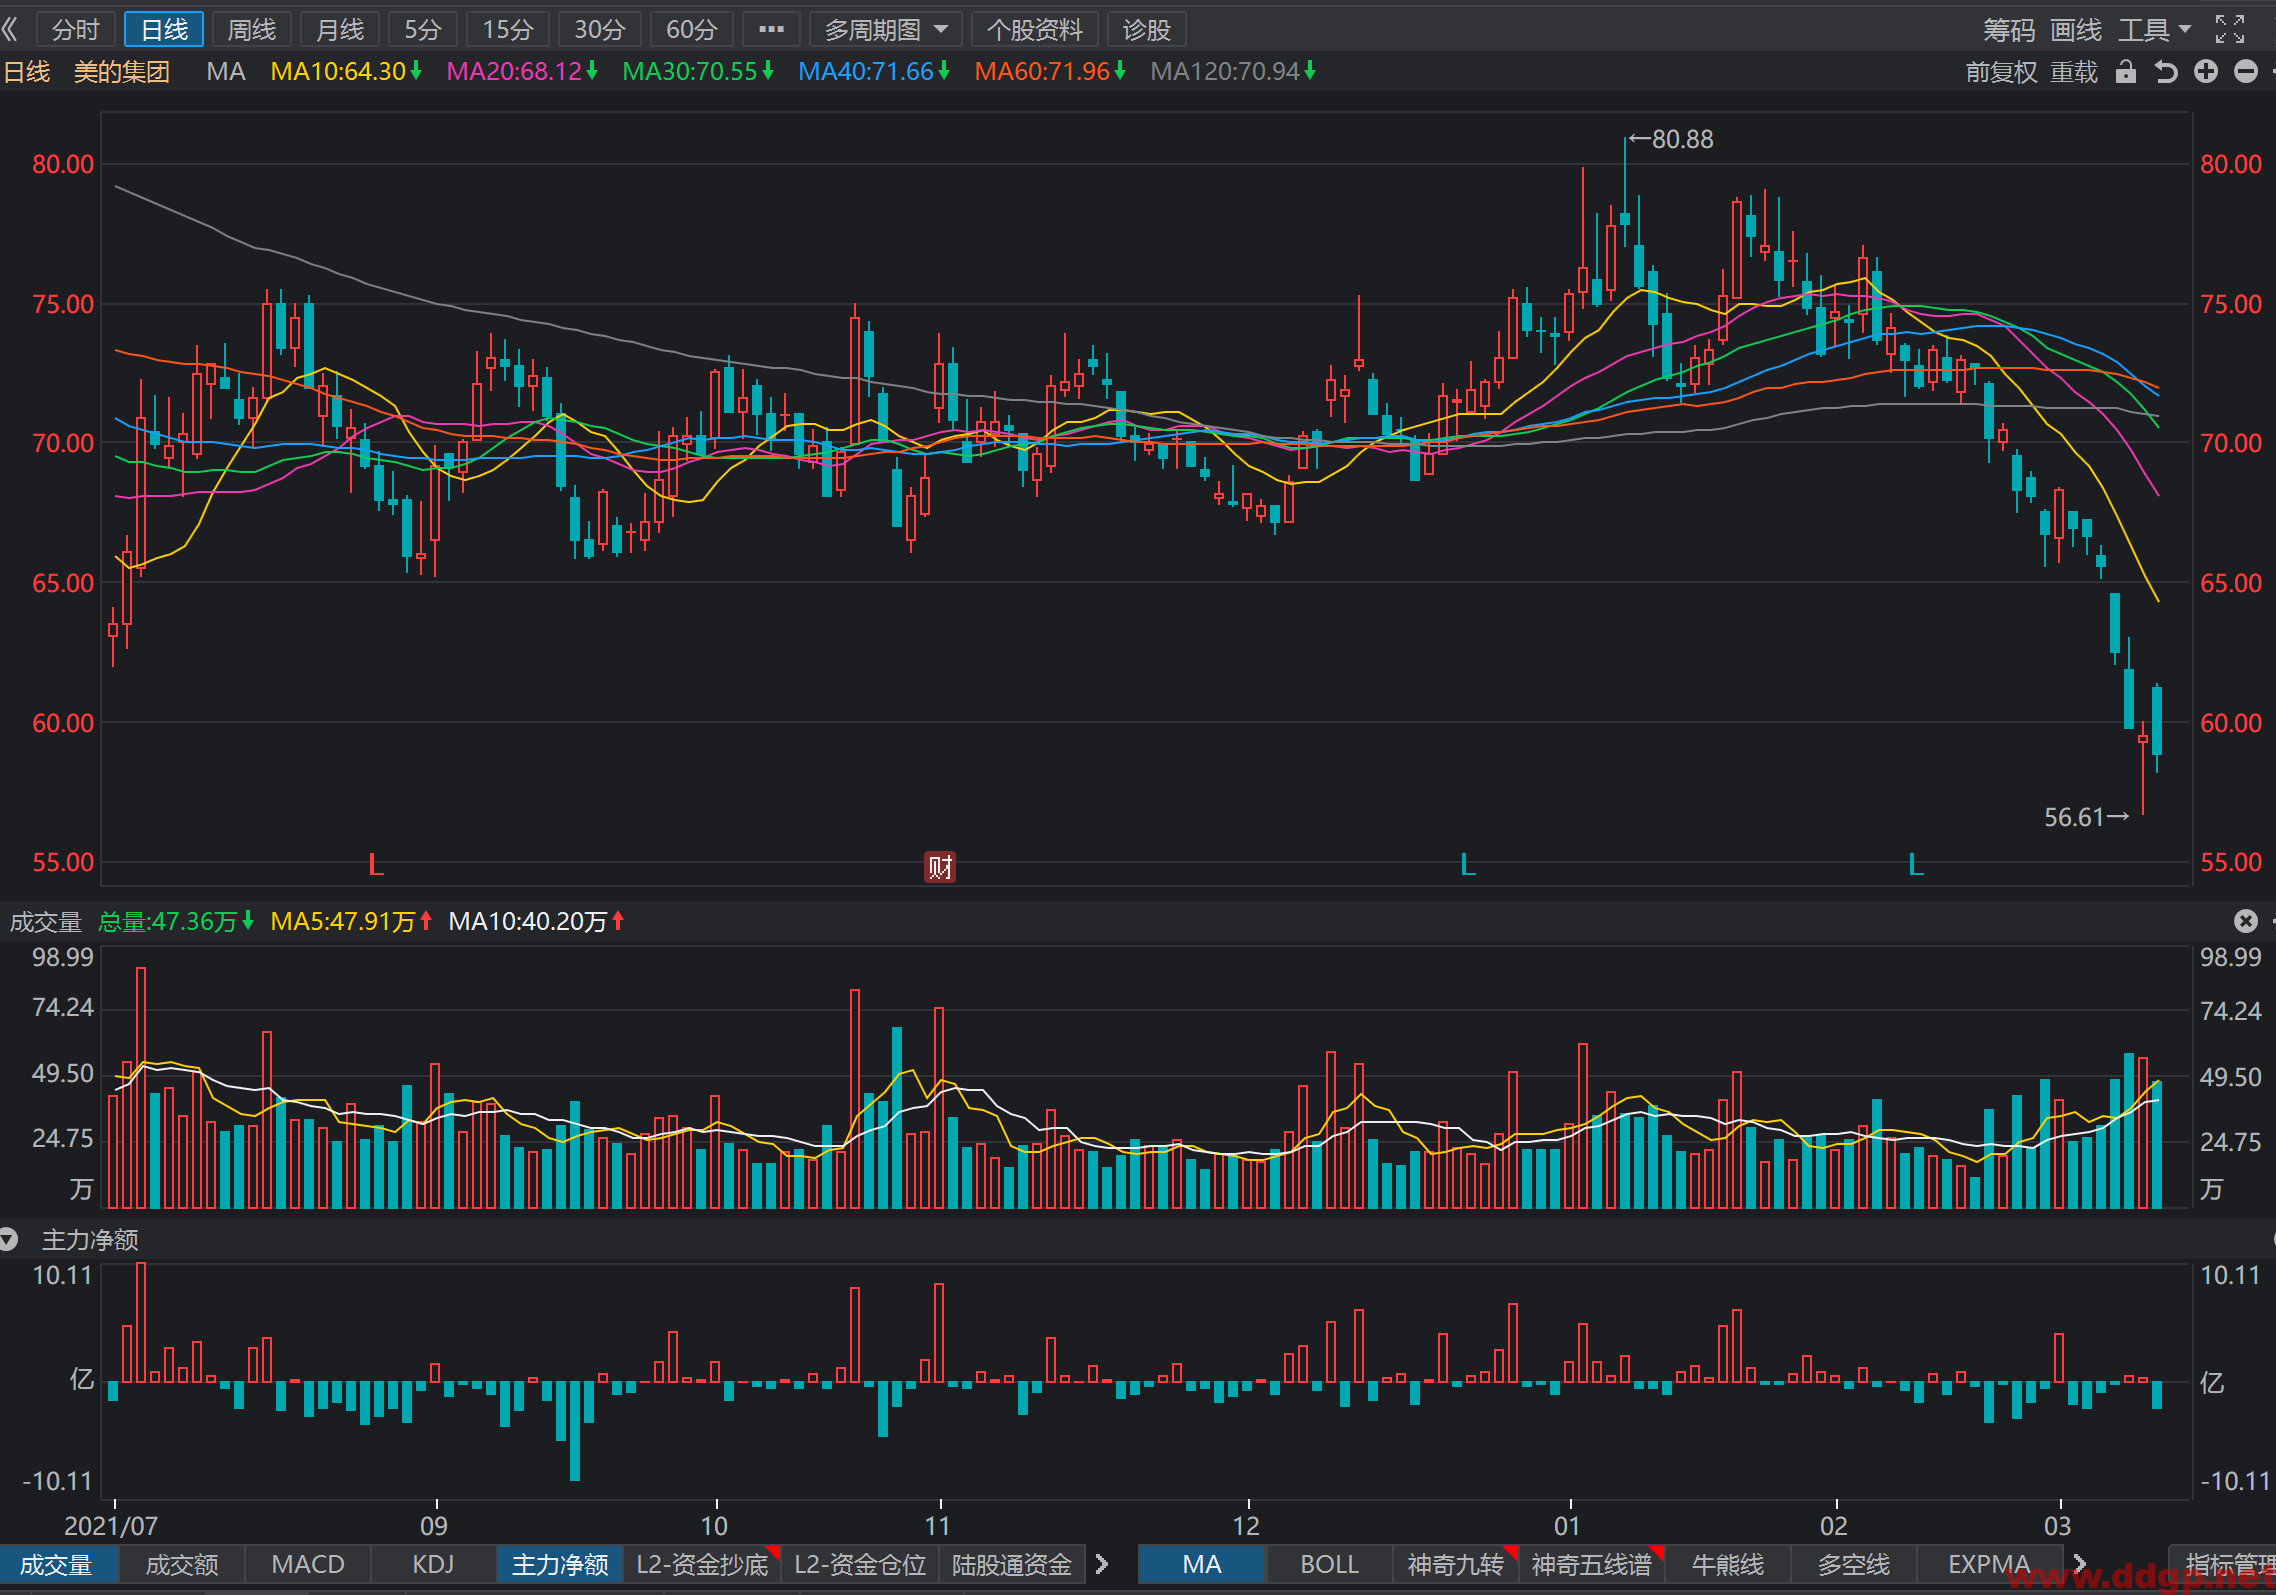Click the MA20:68.12 indicator label
This screenshot has height=1595, width=2276.
(522, 72)
